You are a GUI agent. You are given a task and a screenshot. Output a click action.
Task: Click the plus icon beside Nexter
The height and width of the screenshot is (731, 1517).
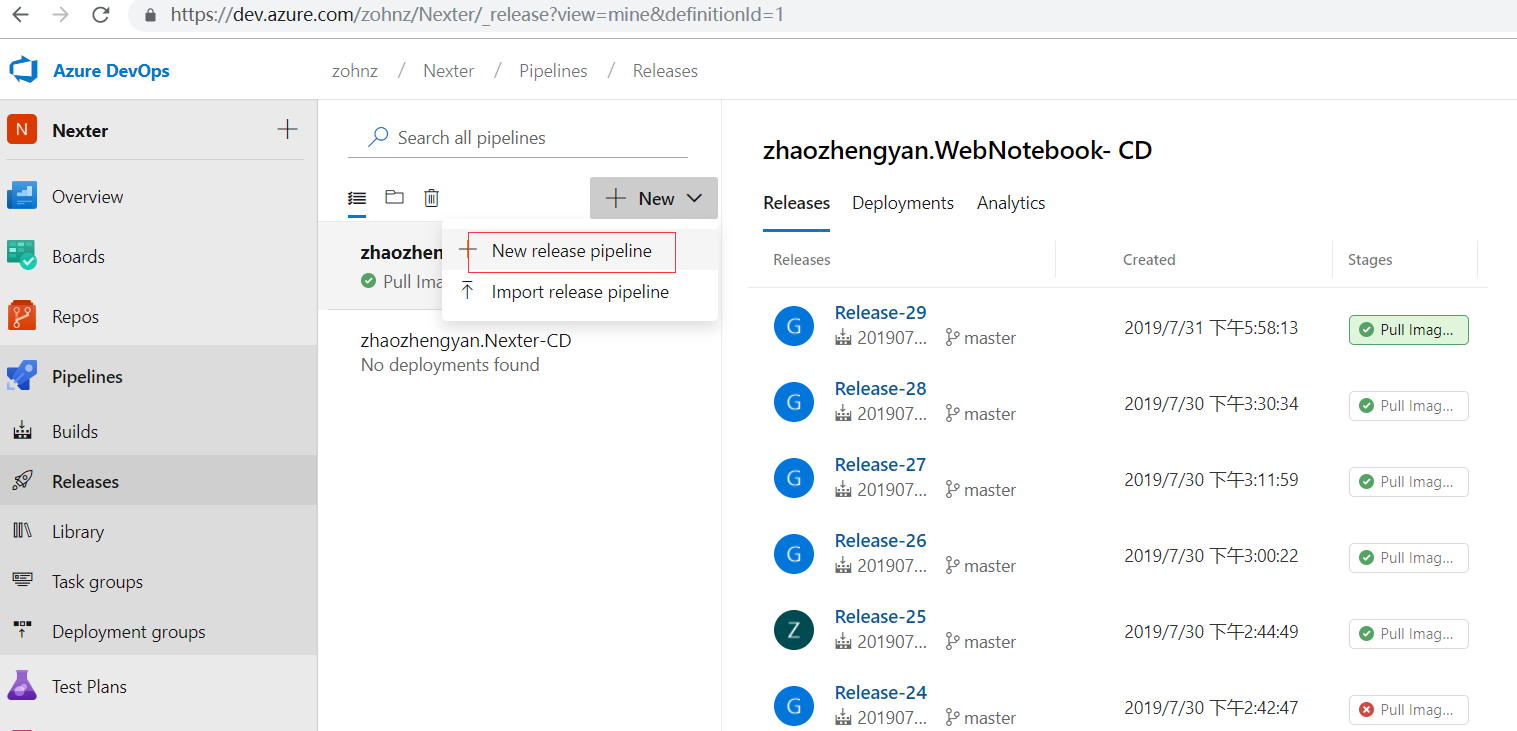point(287,129)
